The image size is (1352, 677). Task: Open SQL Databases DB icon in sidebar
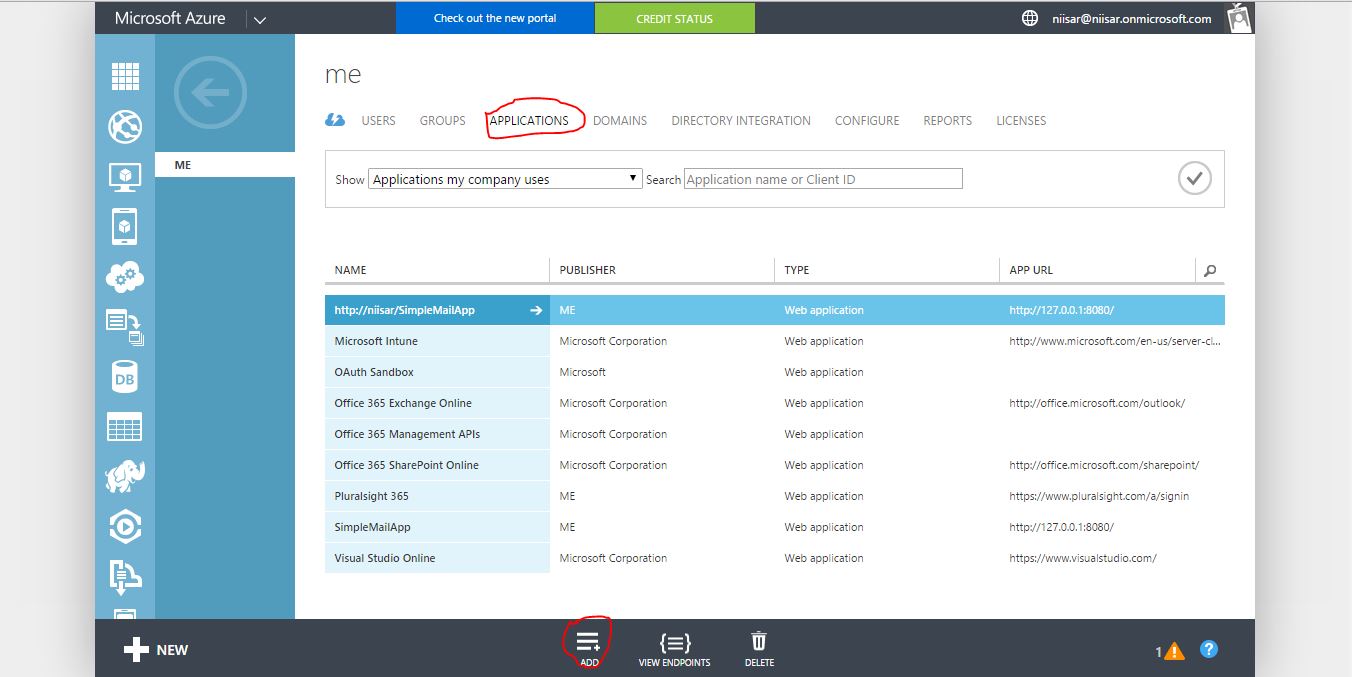point(125,377)
